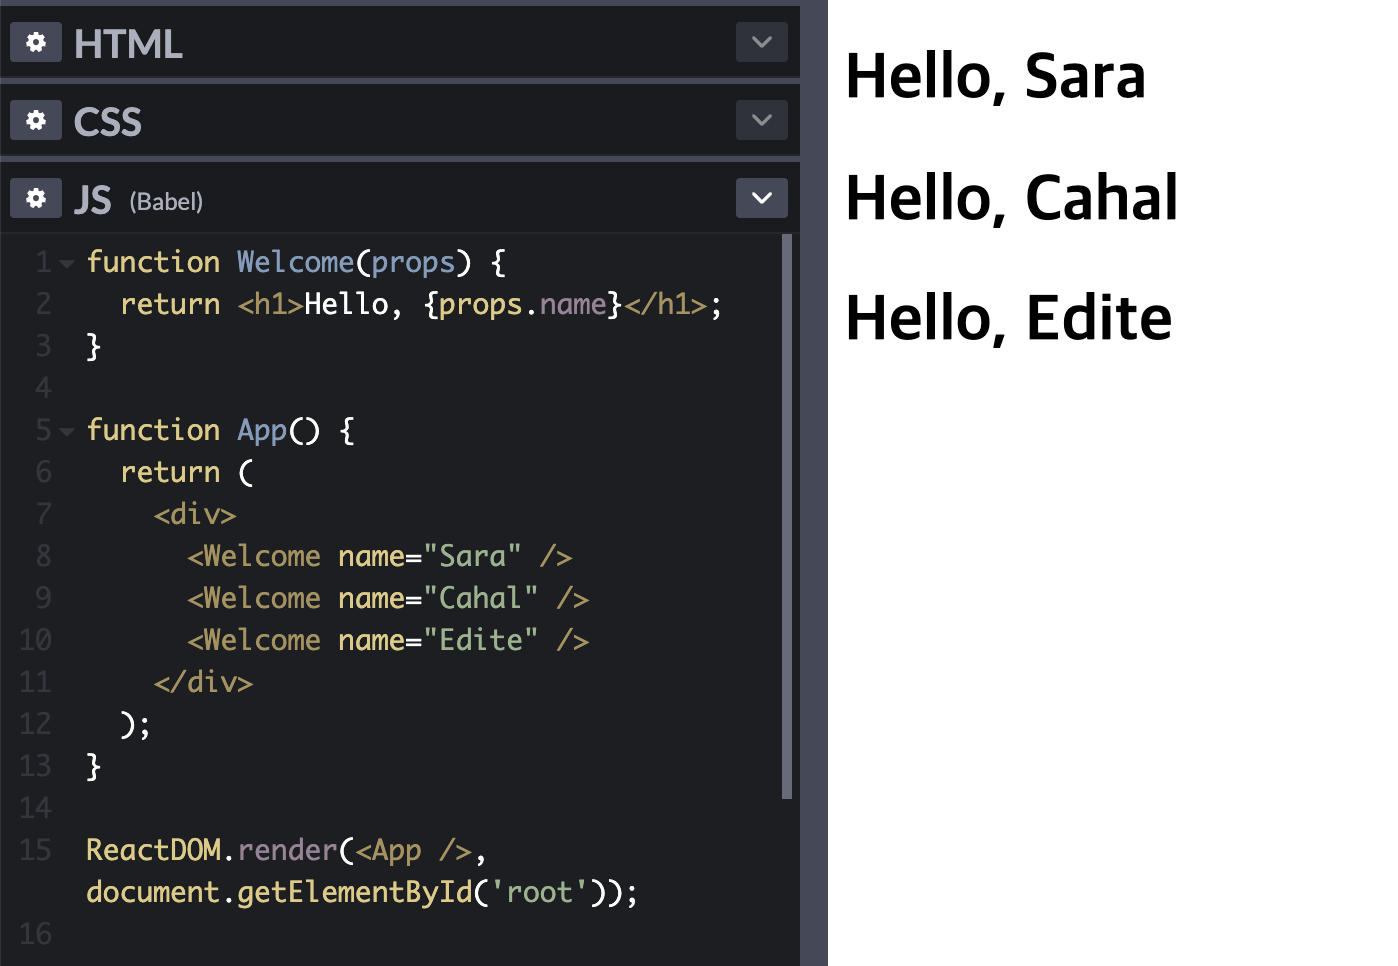Click 'Hello, Cahal' heading in preview

tap(1012, 197)
